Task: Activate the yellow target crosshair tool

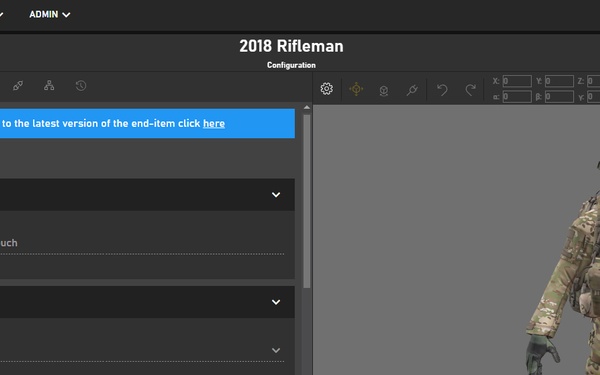Action: [x=356, y=89]
